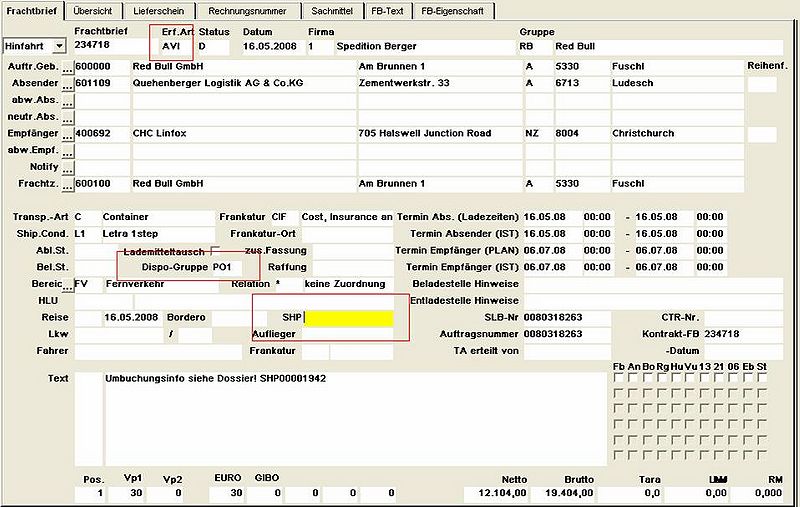Open the Lieferschein tab
Viewport: 800px width, 507px height.
click(x=159, y=11)
